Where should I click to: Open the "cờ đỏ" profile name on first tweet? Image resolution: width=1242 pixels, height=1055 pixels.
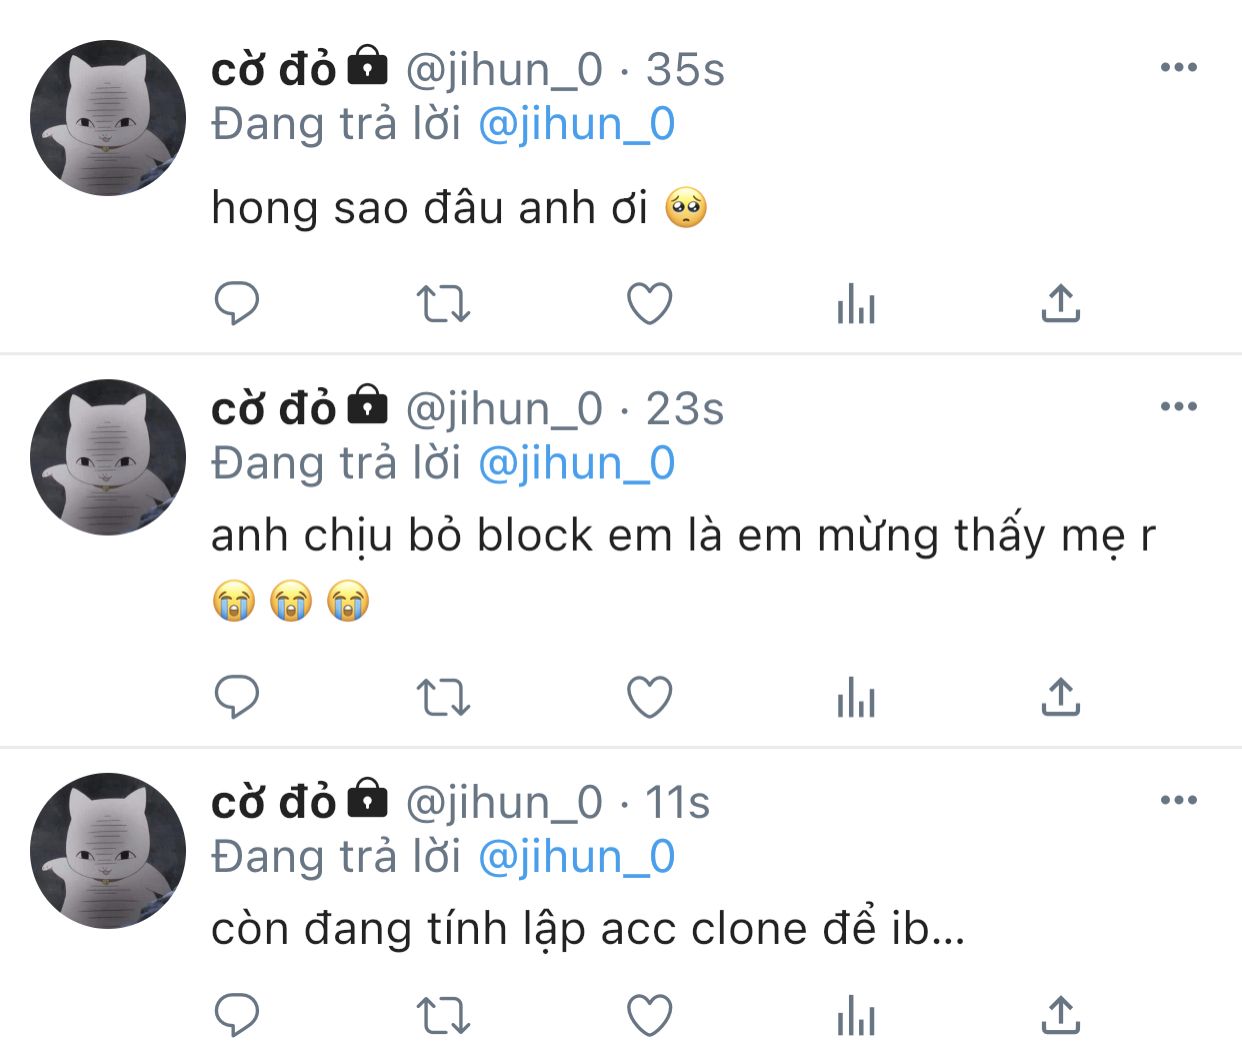tap(273, 69)
